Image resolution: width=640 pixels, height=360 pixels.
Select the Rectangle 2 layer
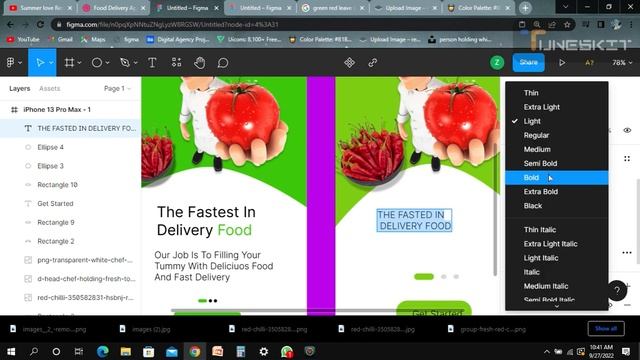click(x=71, y=241)
